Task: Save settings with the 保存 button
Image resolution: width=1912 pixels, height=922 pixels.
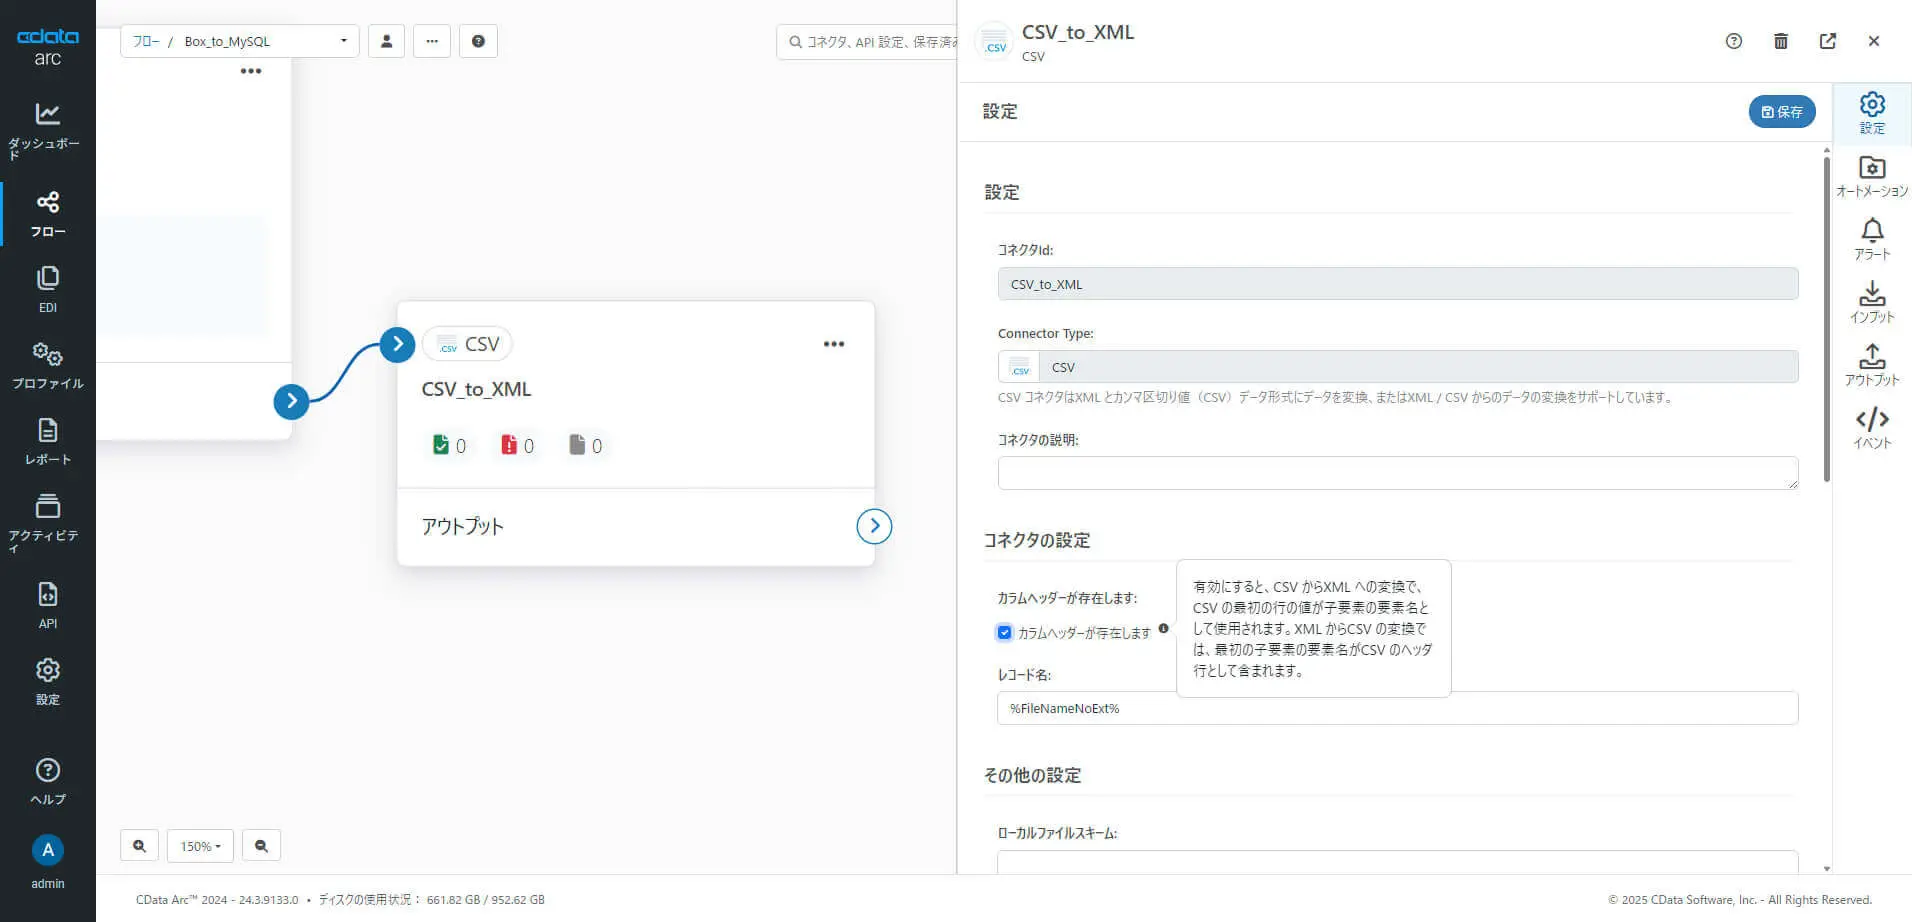Action: [x=1782, y=112]
